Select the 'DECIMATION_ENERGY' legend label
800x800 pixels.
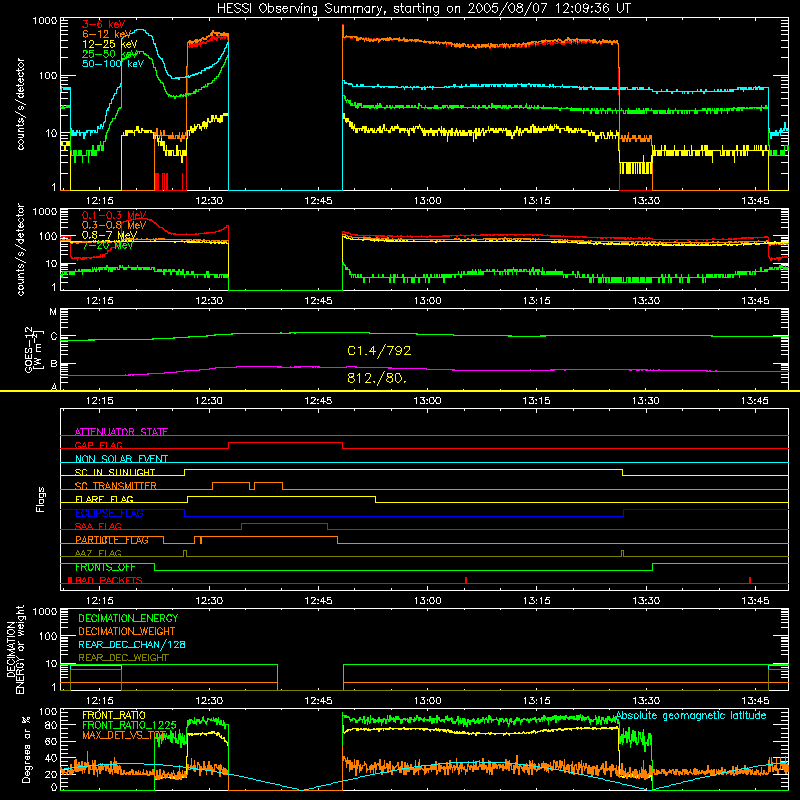click(128, 618)
